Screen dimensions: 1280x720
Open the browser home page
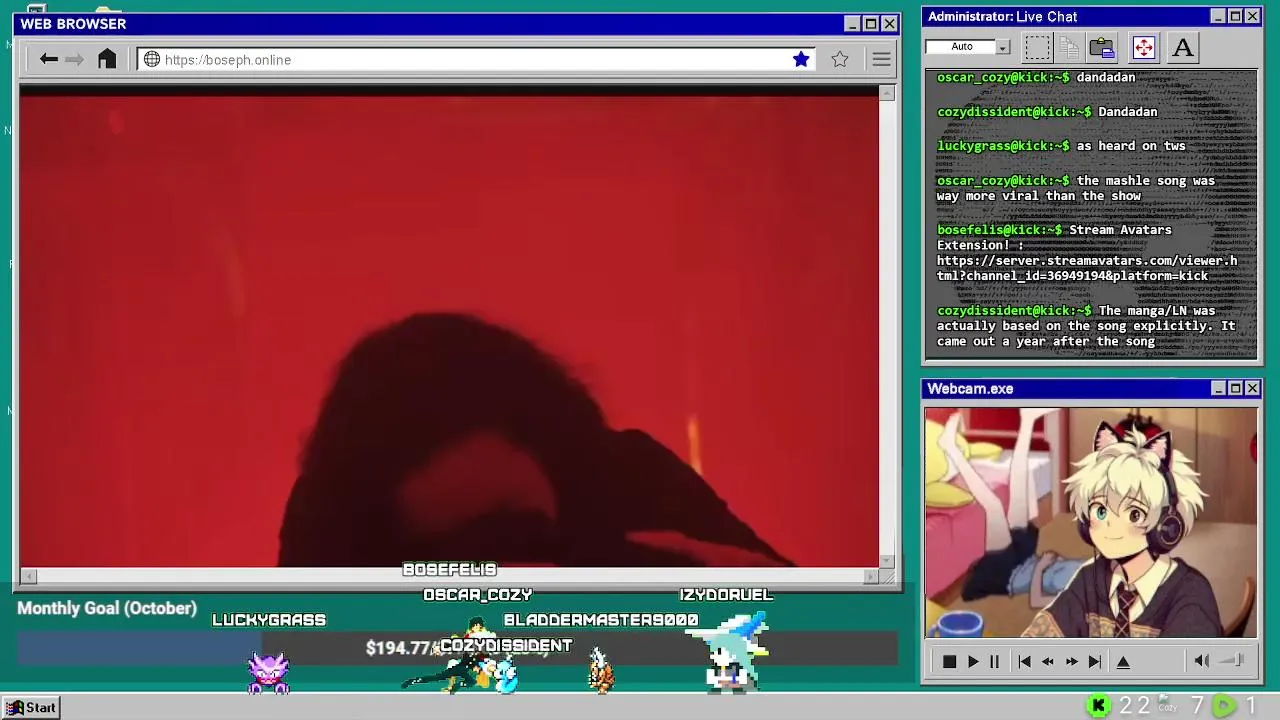coord(107,59)
